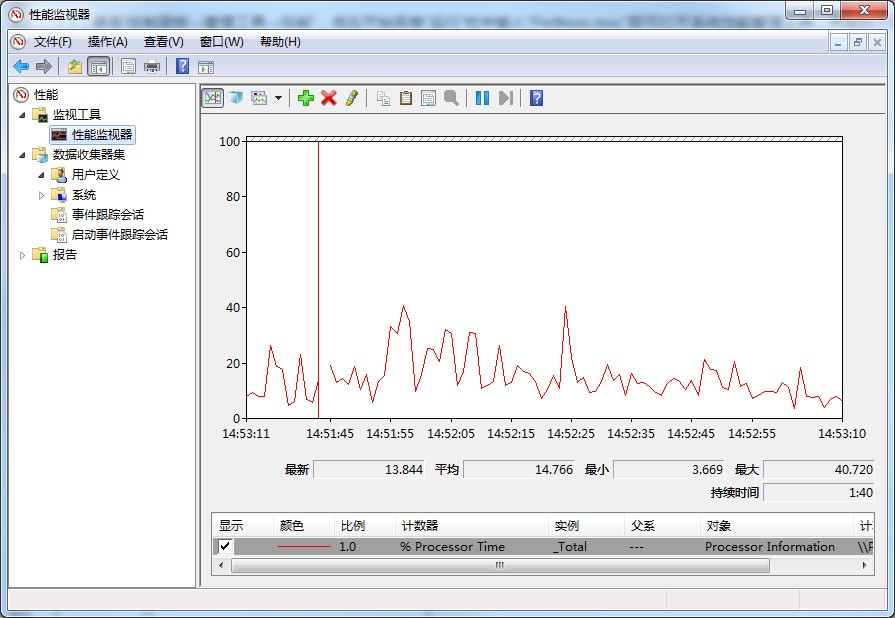This screenshot has height=618, width=895.
Task: Click the 平均 value field 14.766
Action: click(x=519, y=469)
